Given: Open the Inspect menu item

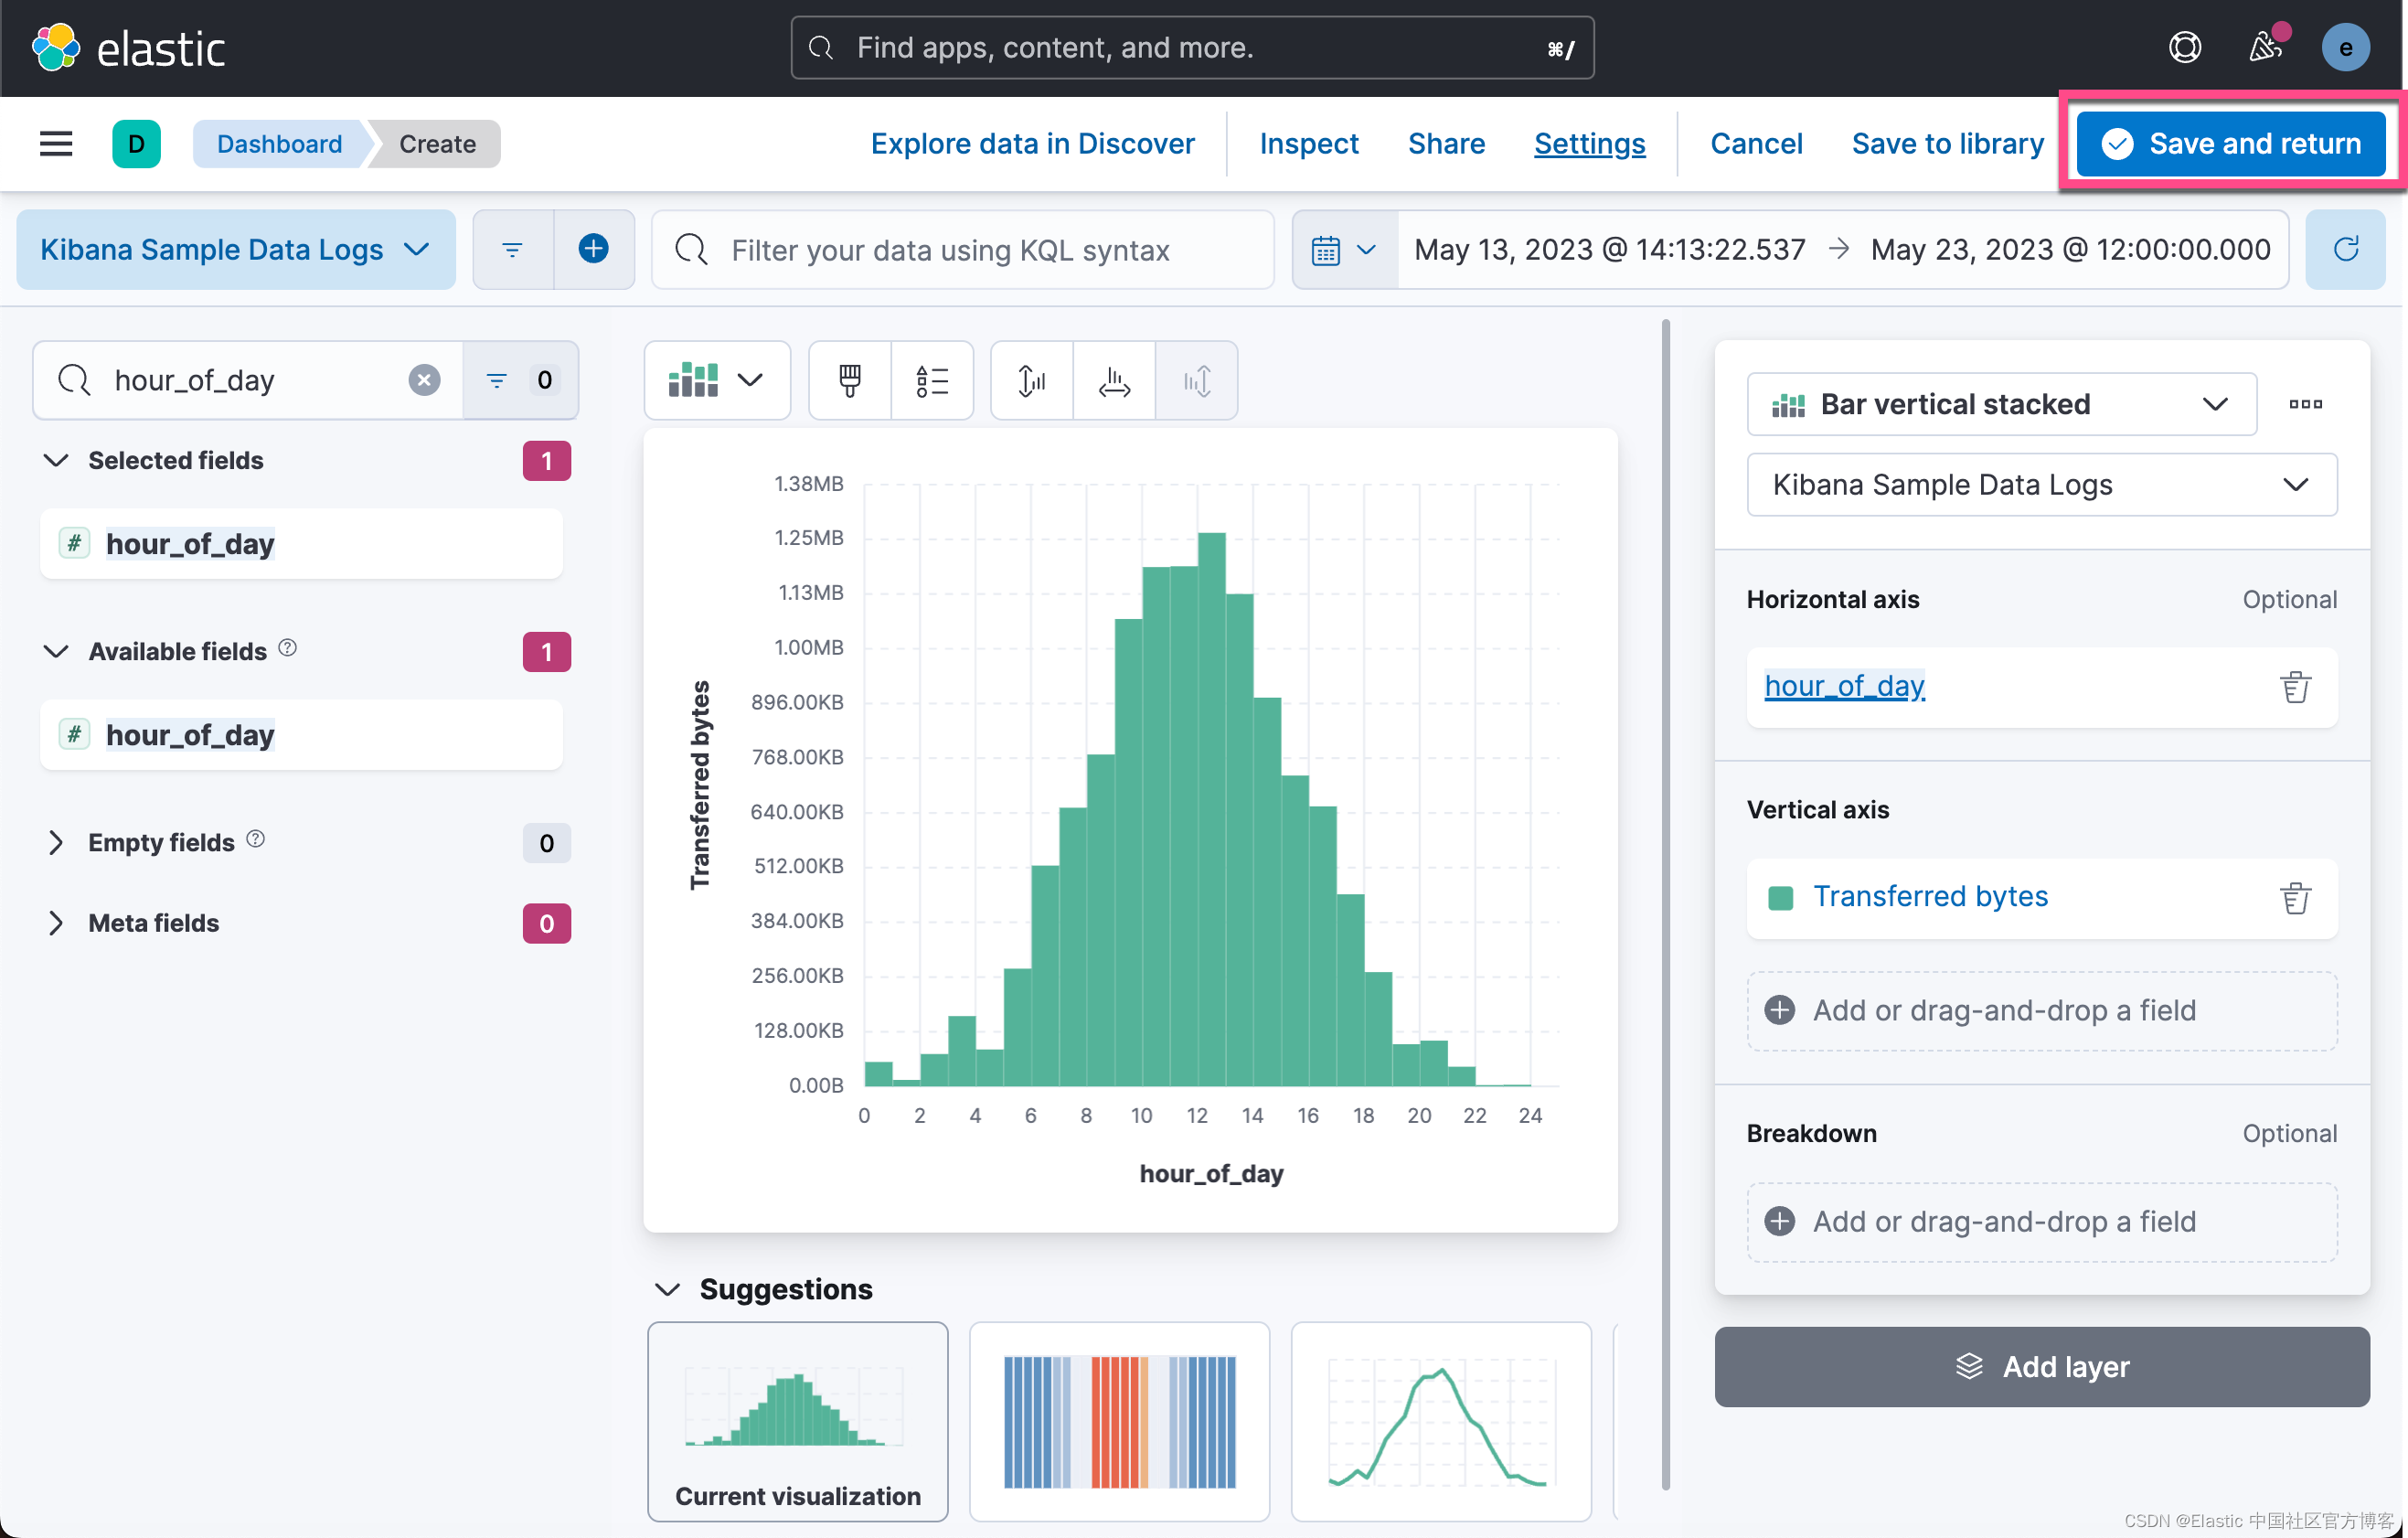Looking at the screenshot, I should pos(1308,144).
